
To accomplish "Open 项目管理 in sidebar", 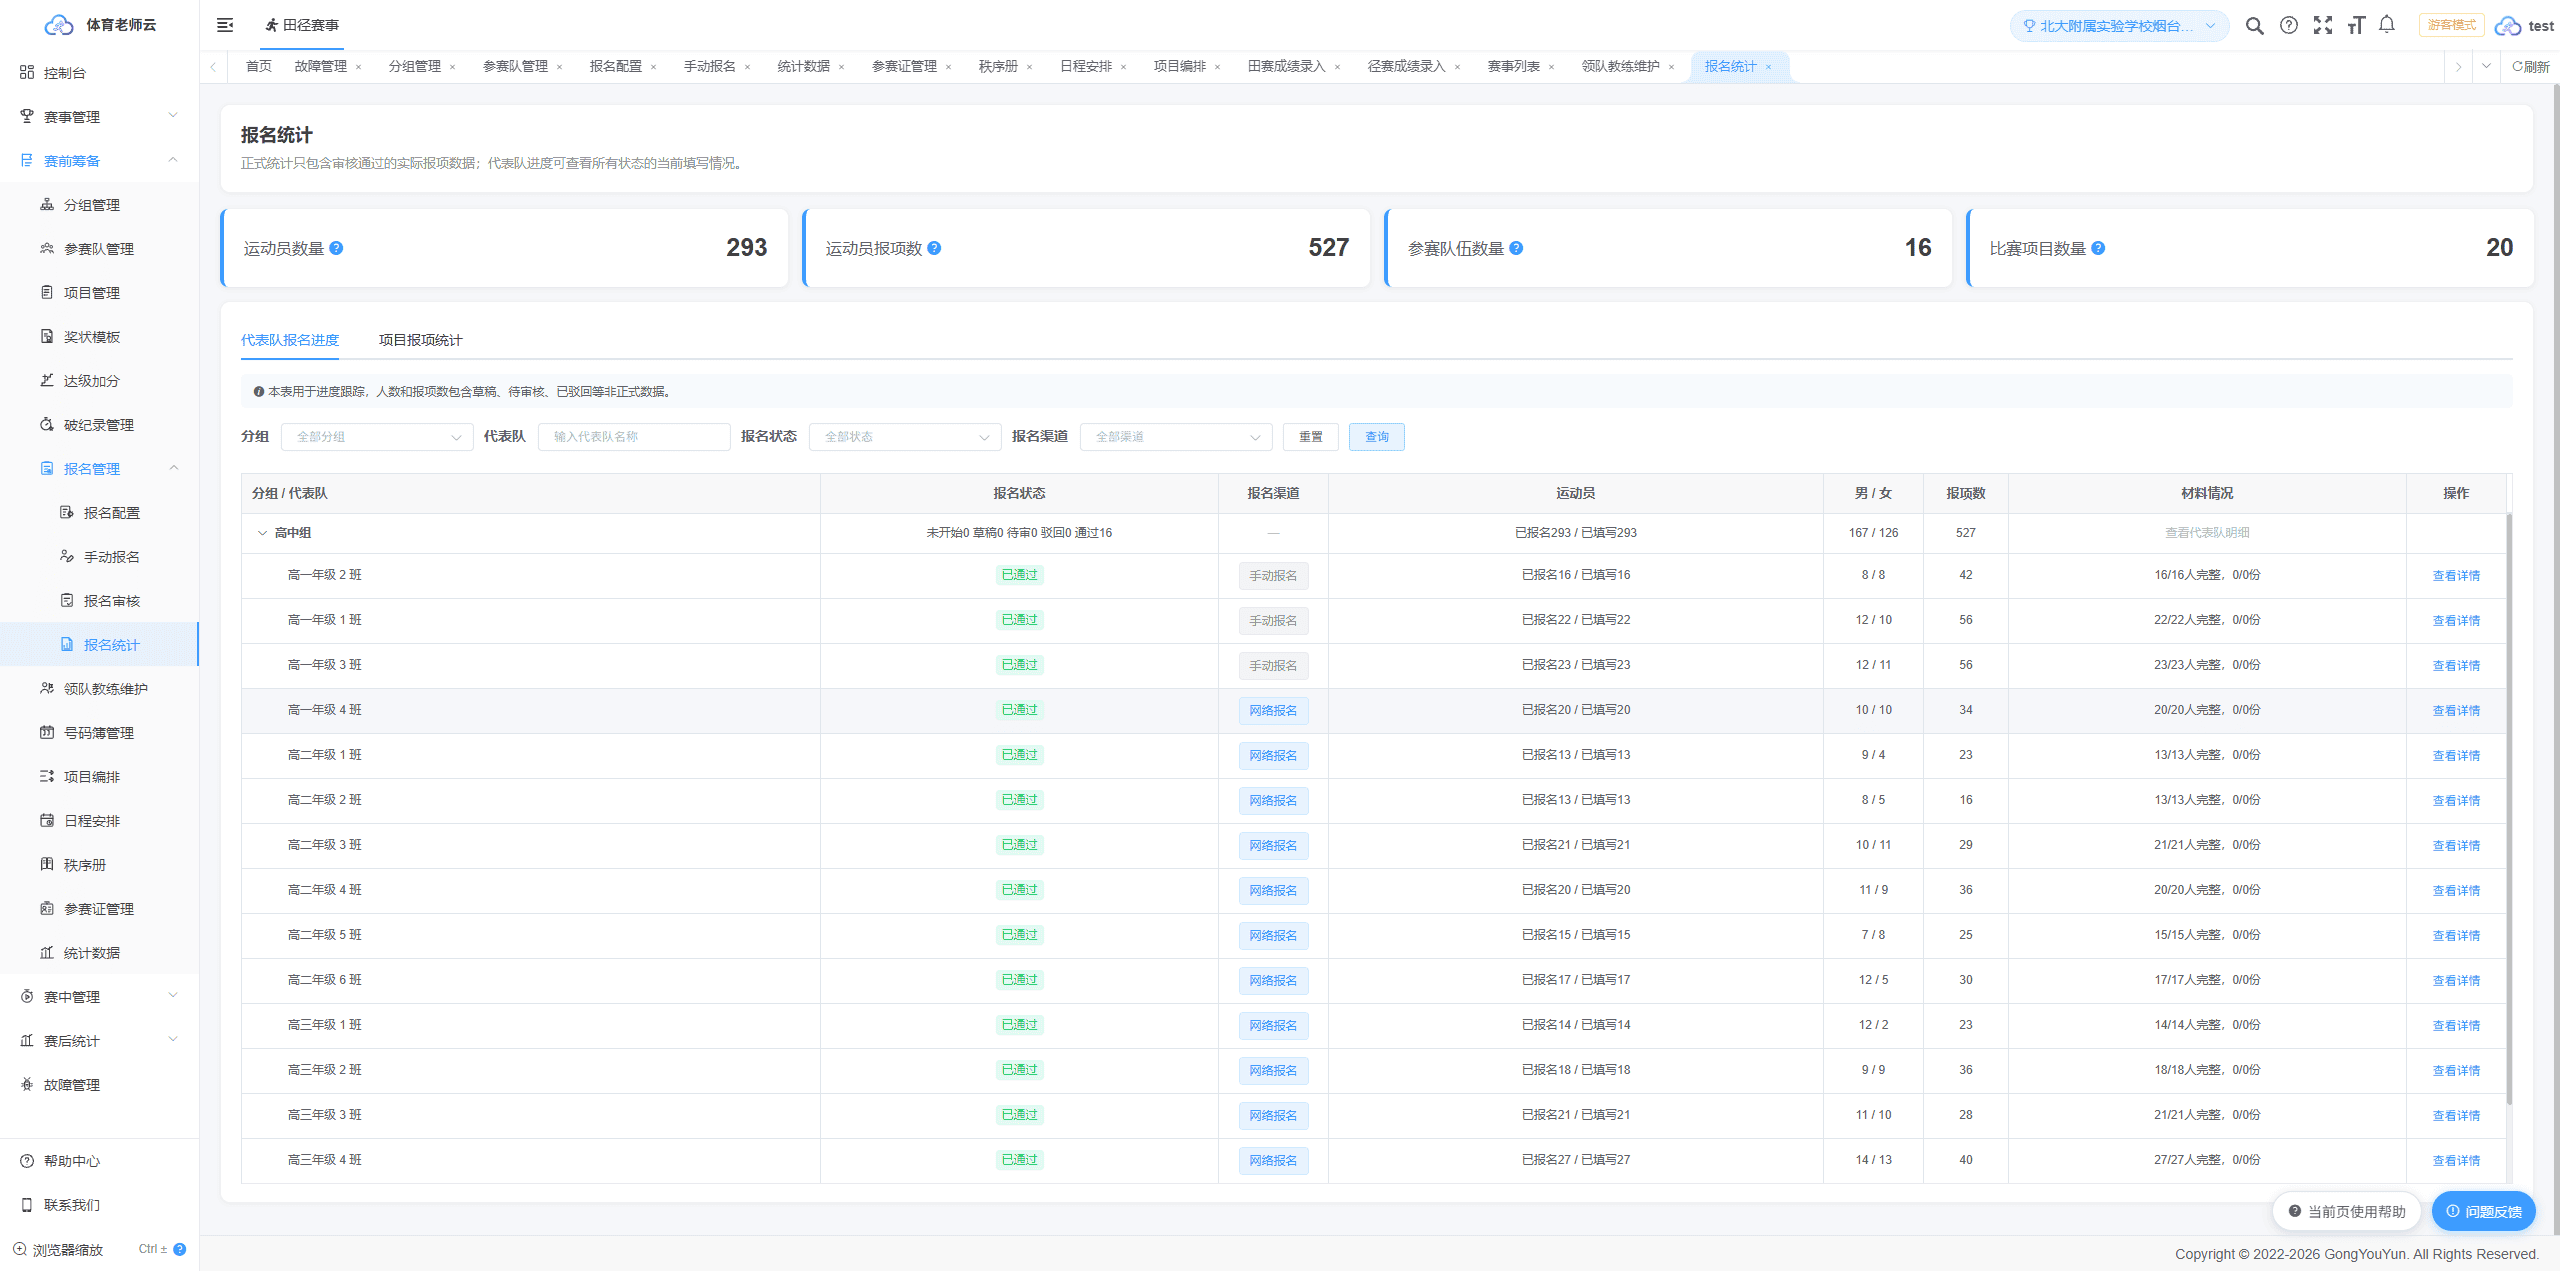I will click(x=100, y=293).
